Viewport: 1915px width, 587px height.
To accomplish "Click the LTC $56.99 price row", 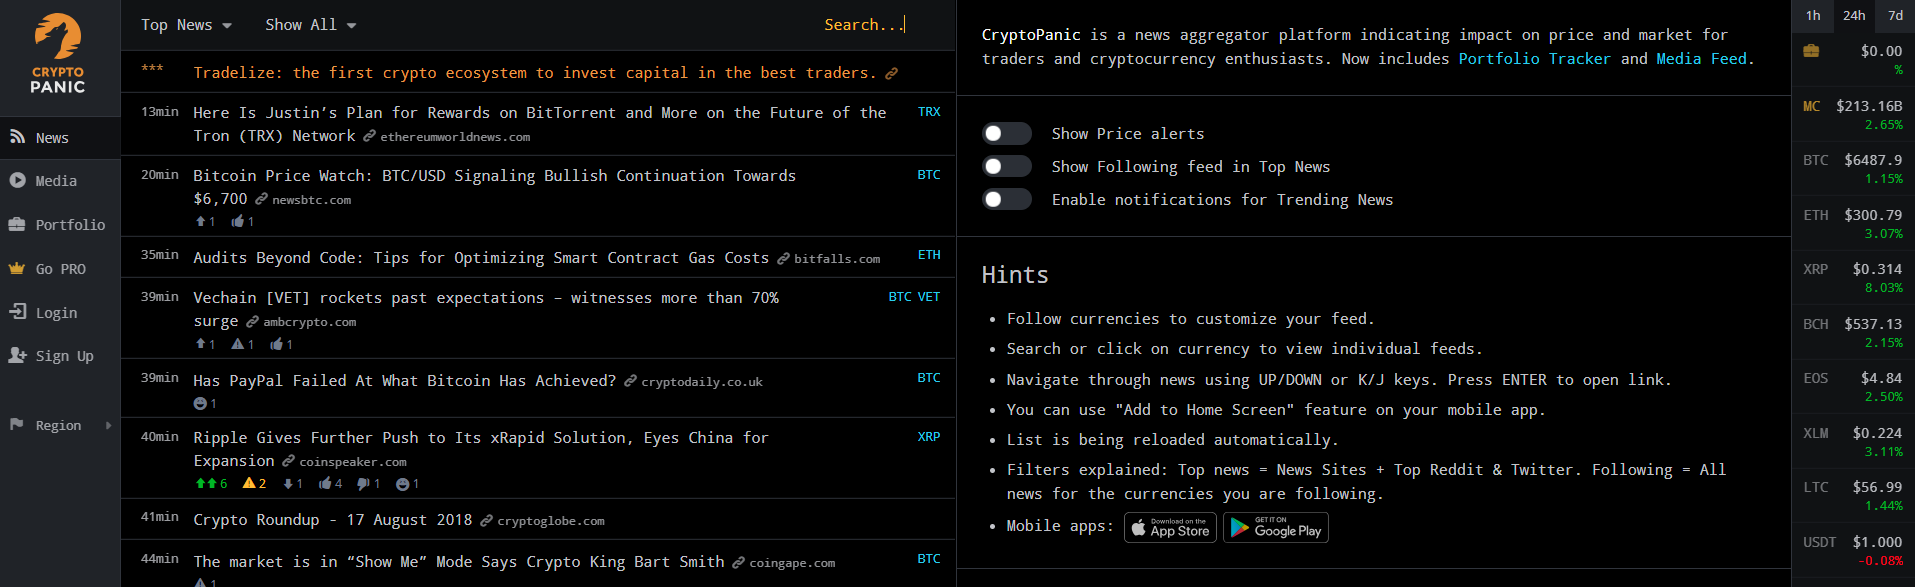I will (x=1853, y=496).
